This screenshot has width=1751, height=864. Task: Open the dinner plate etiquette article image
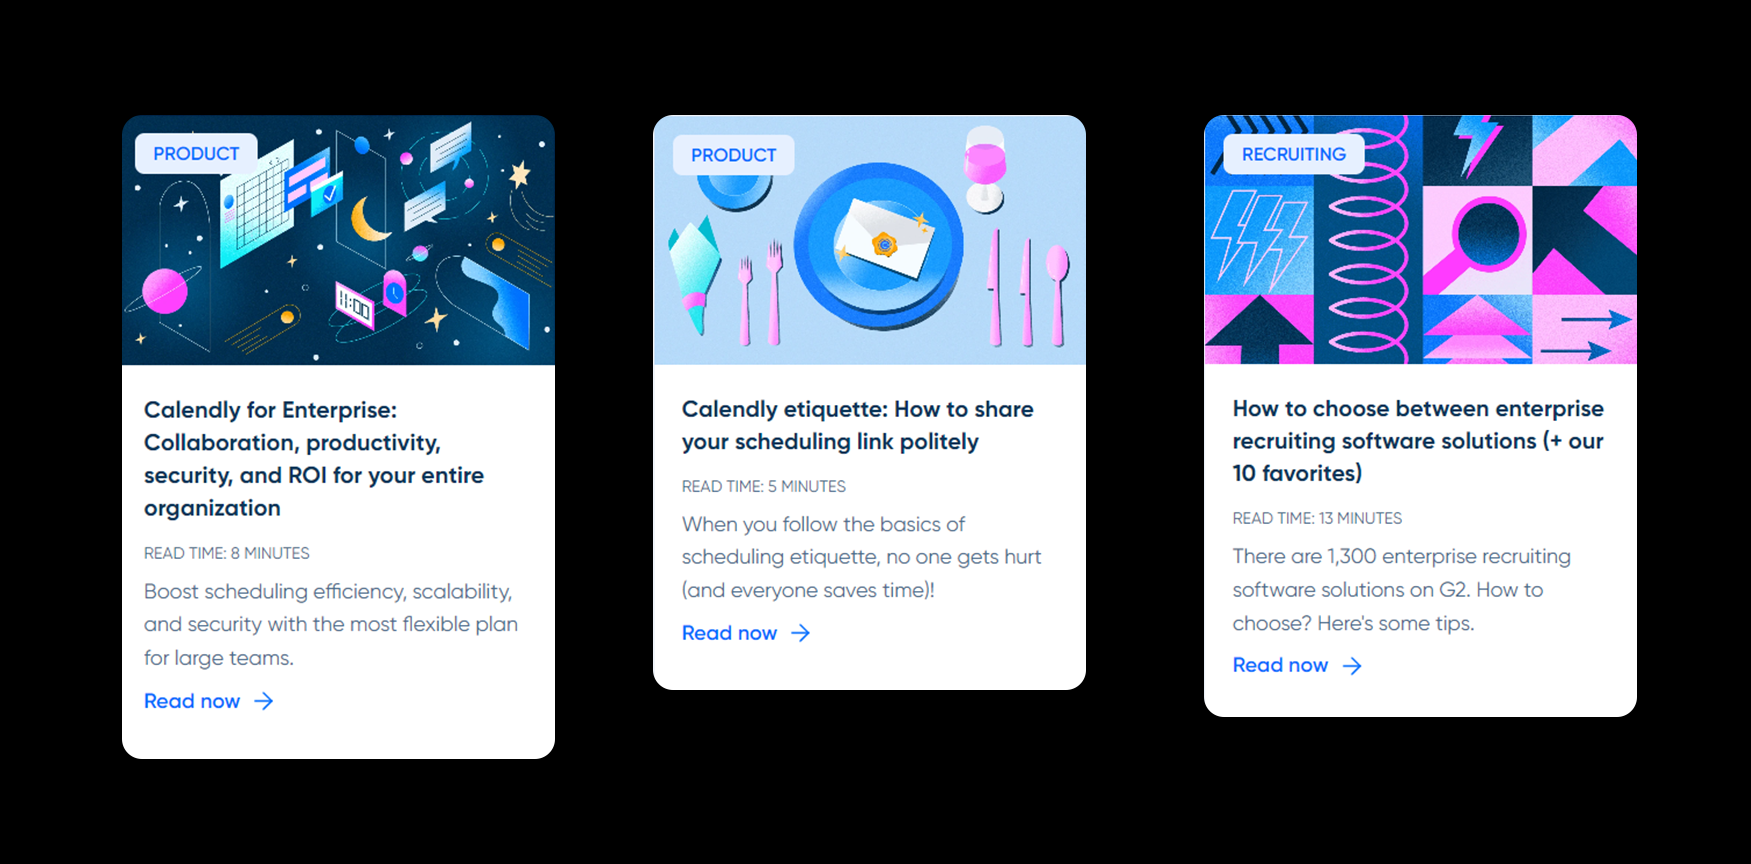coord(869,240)
